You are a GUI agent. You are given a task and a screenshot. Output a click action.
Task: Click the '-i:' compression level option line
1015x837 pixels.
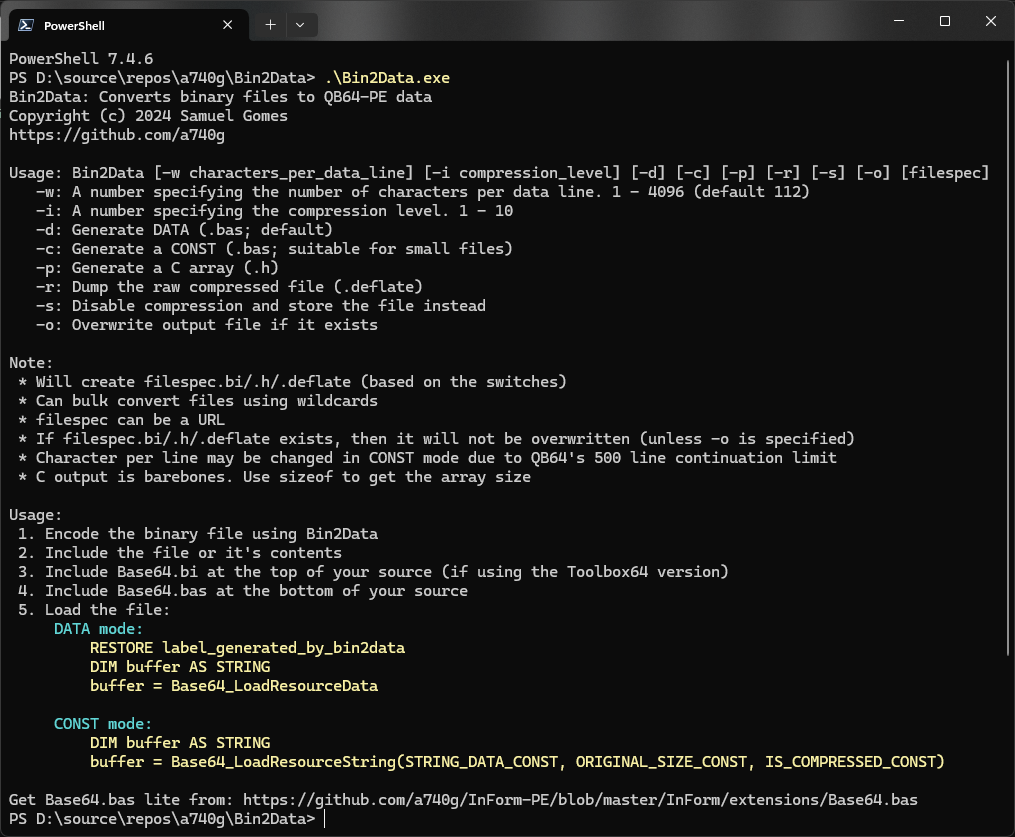[x=274, y=210]
